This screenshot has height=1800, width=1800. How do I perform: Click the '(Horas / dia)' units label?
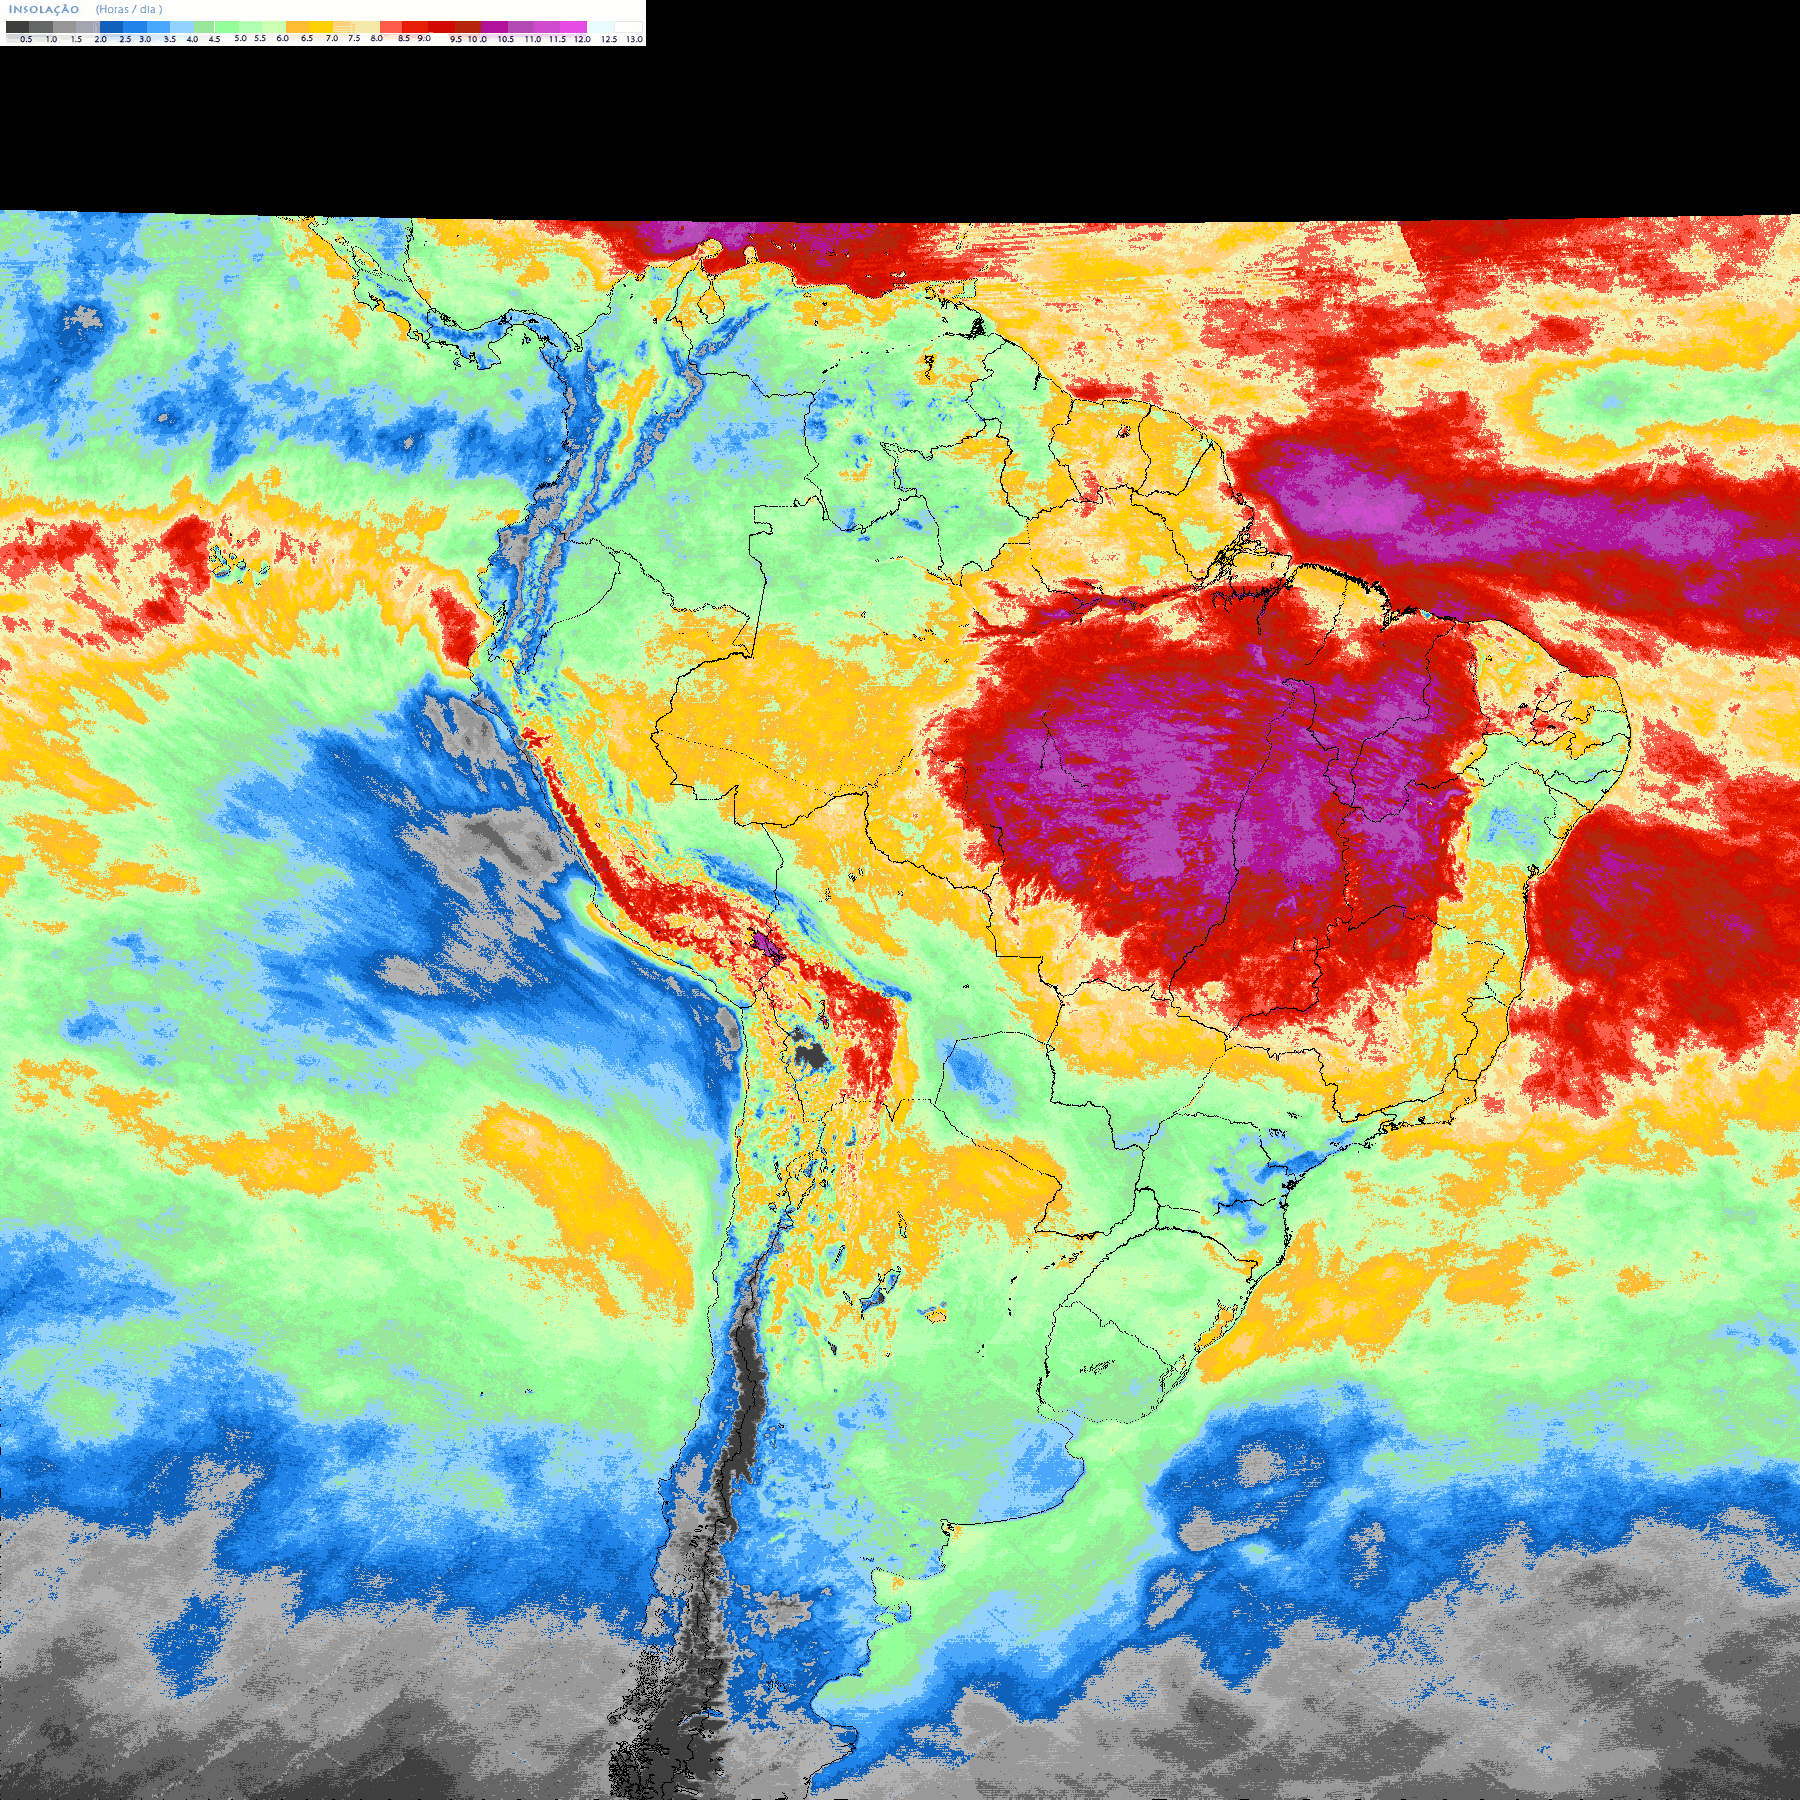(x=129, y=10)
